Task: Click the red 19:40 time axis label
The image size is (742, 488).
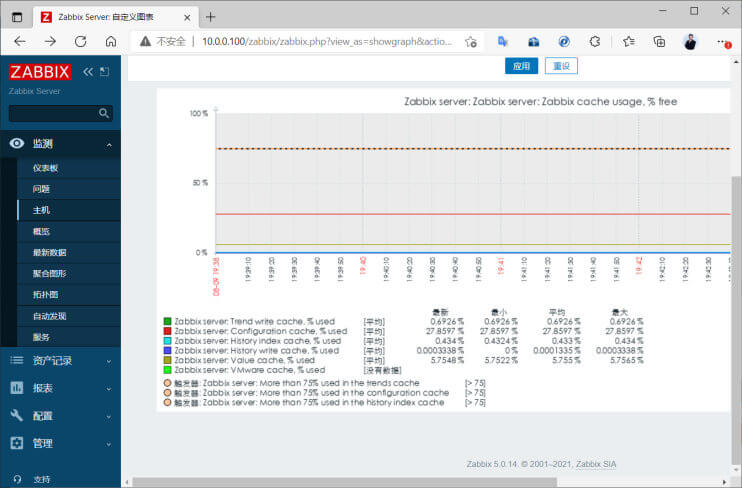Action: click(x=363, y=266)
